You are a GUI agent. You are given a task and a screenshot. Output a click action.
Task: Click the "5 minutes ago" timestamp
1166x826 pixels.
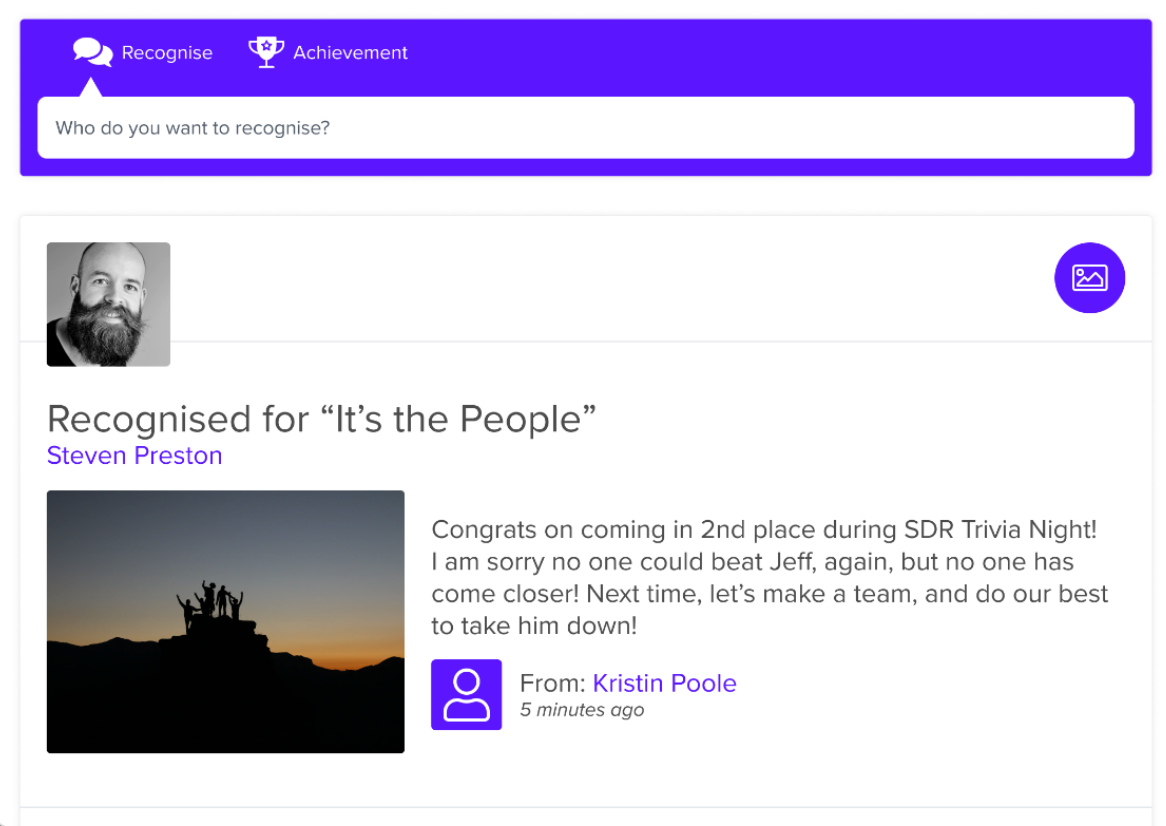581,710
